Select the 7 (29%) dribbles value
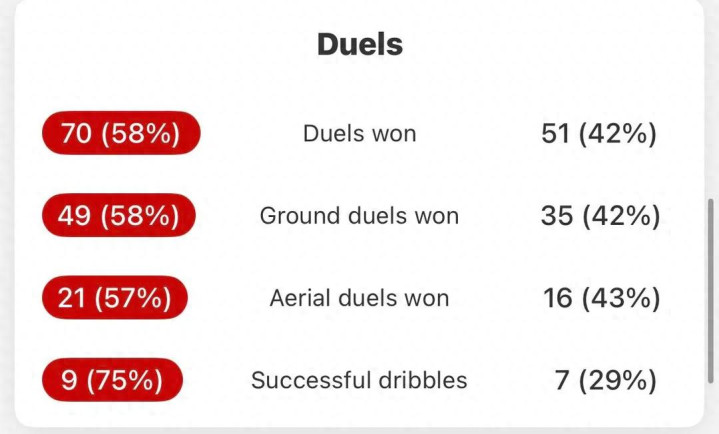 [x=606, y=380]
